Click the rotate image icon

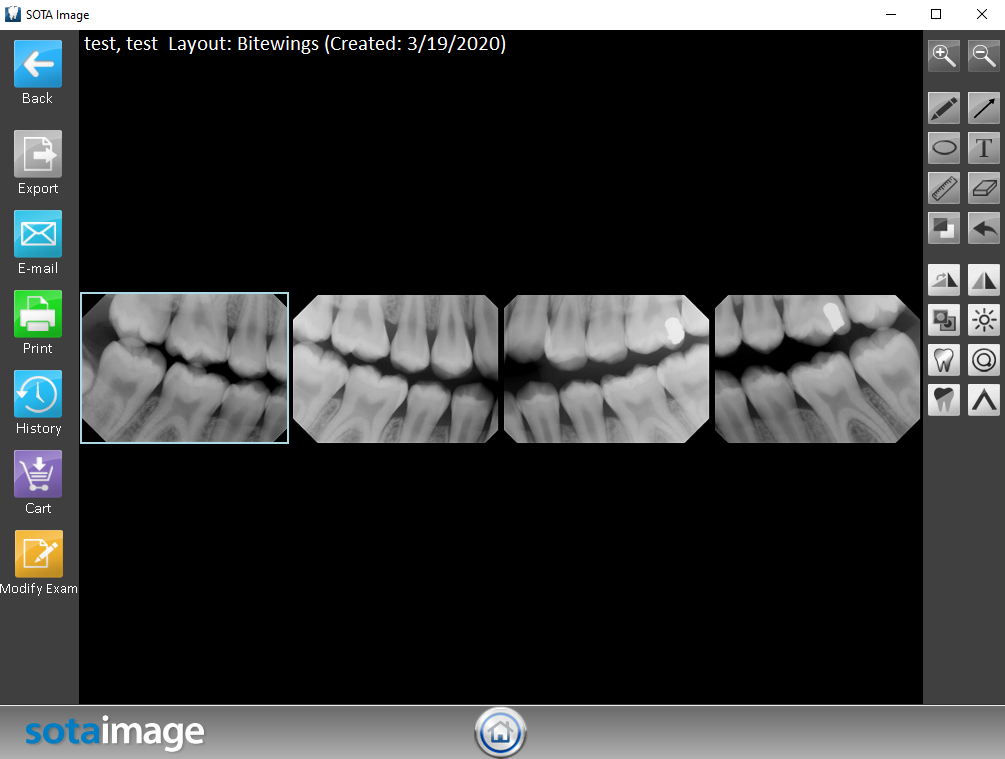point(944,280)
